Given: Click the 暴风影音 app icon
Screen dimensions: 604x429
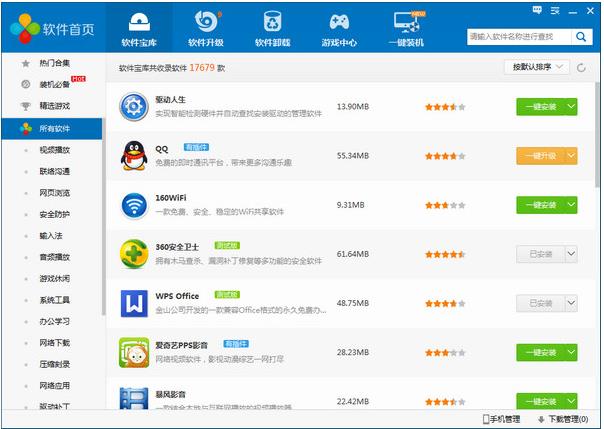Looking at the screenshot, I should click(134, 398).
